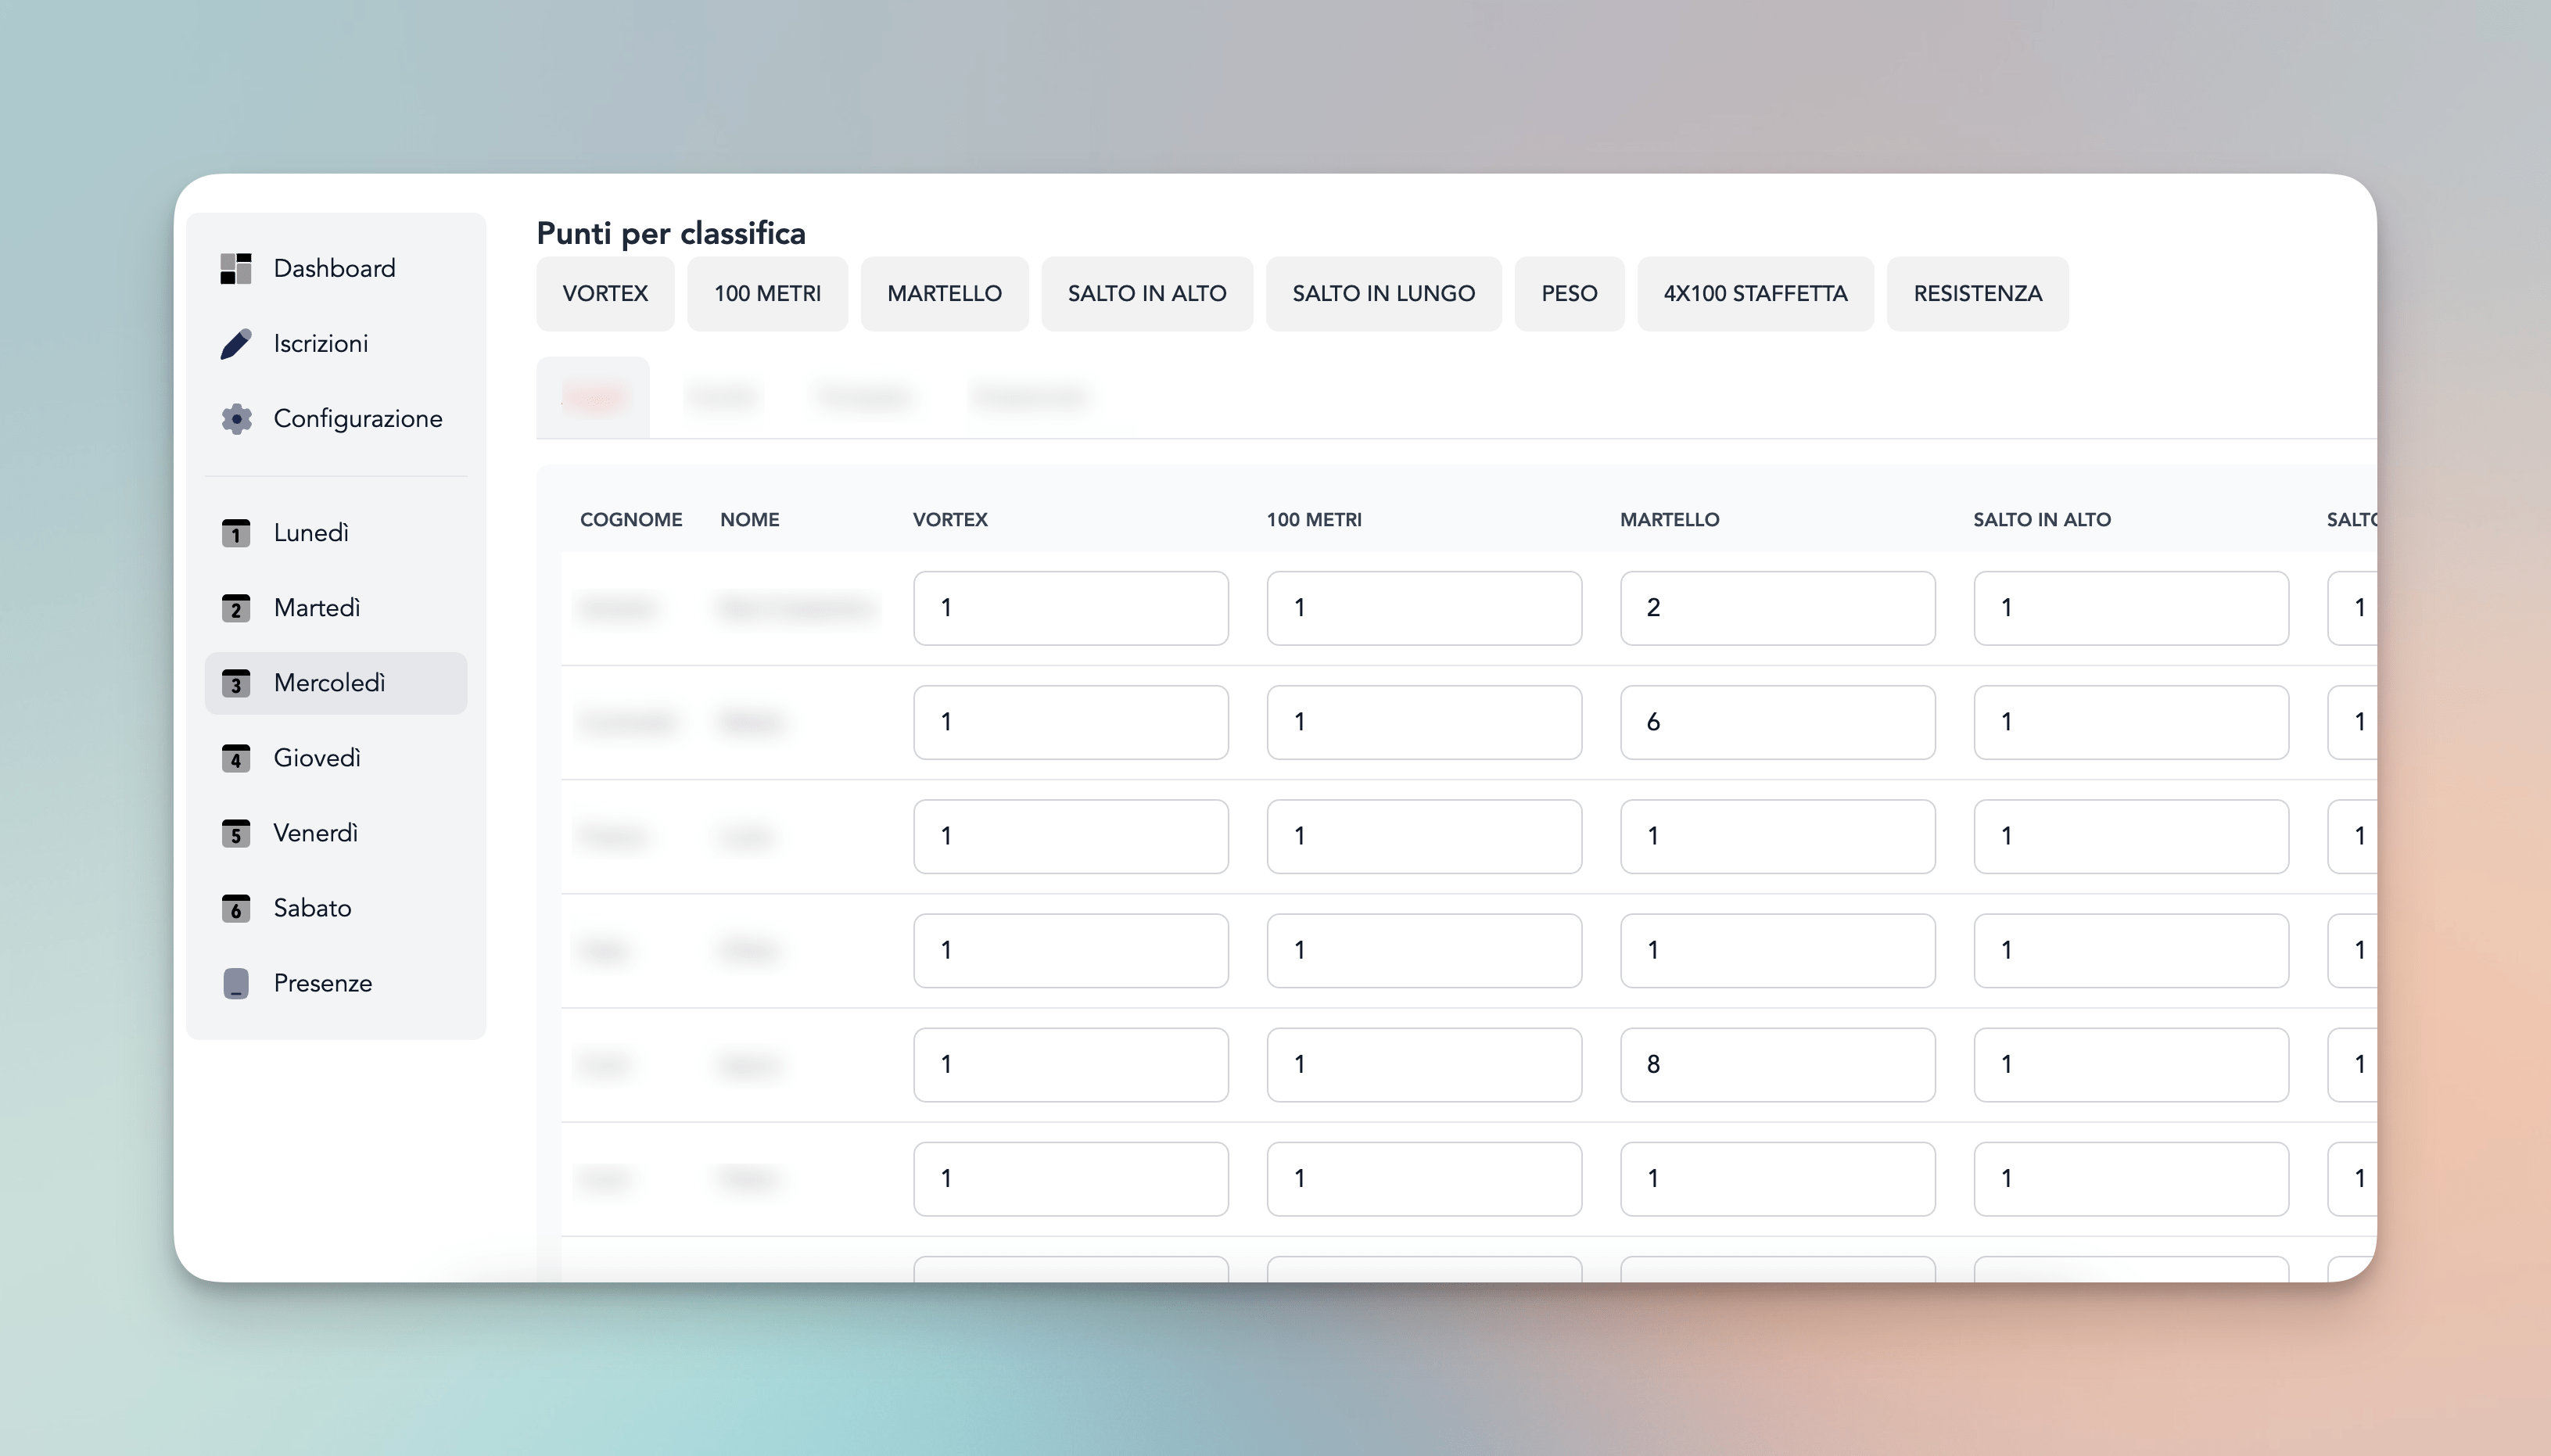Click first row VORTEX points field
Viewport: 2551px width, 1456px height.
[1070, 608]
